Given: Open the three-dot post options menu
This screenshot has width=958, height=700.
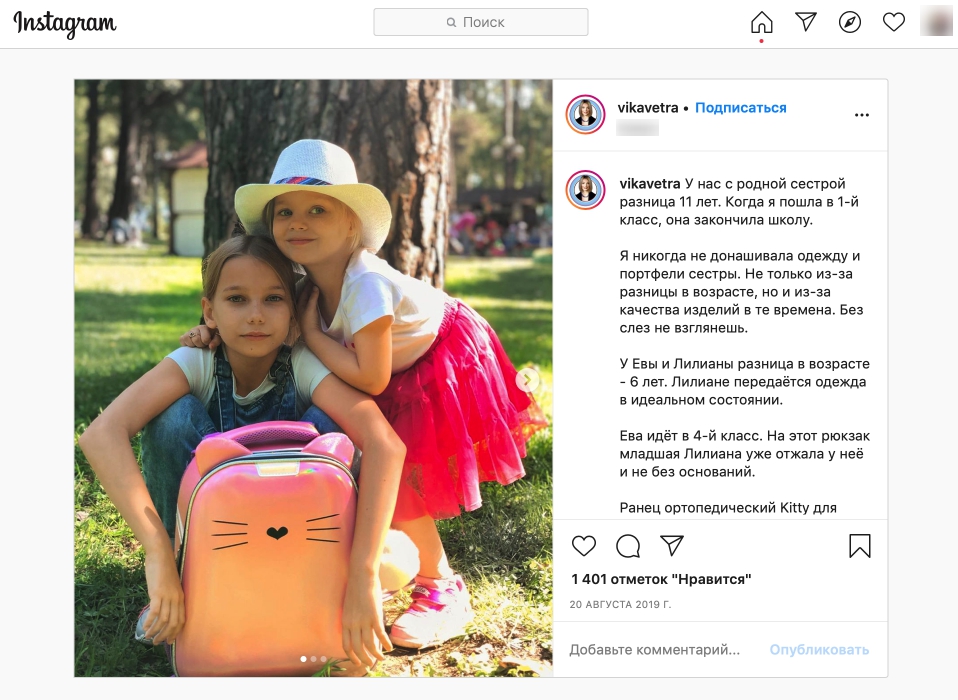Looking at the screenshot, I should (x=861, y=115).
